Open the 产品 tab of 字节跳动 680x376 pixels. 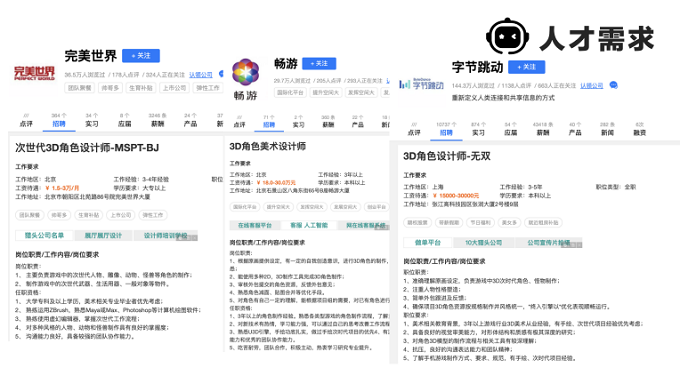click(x=575, y=130)
